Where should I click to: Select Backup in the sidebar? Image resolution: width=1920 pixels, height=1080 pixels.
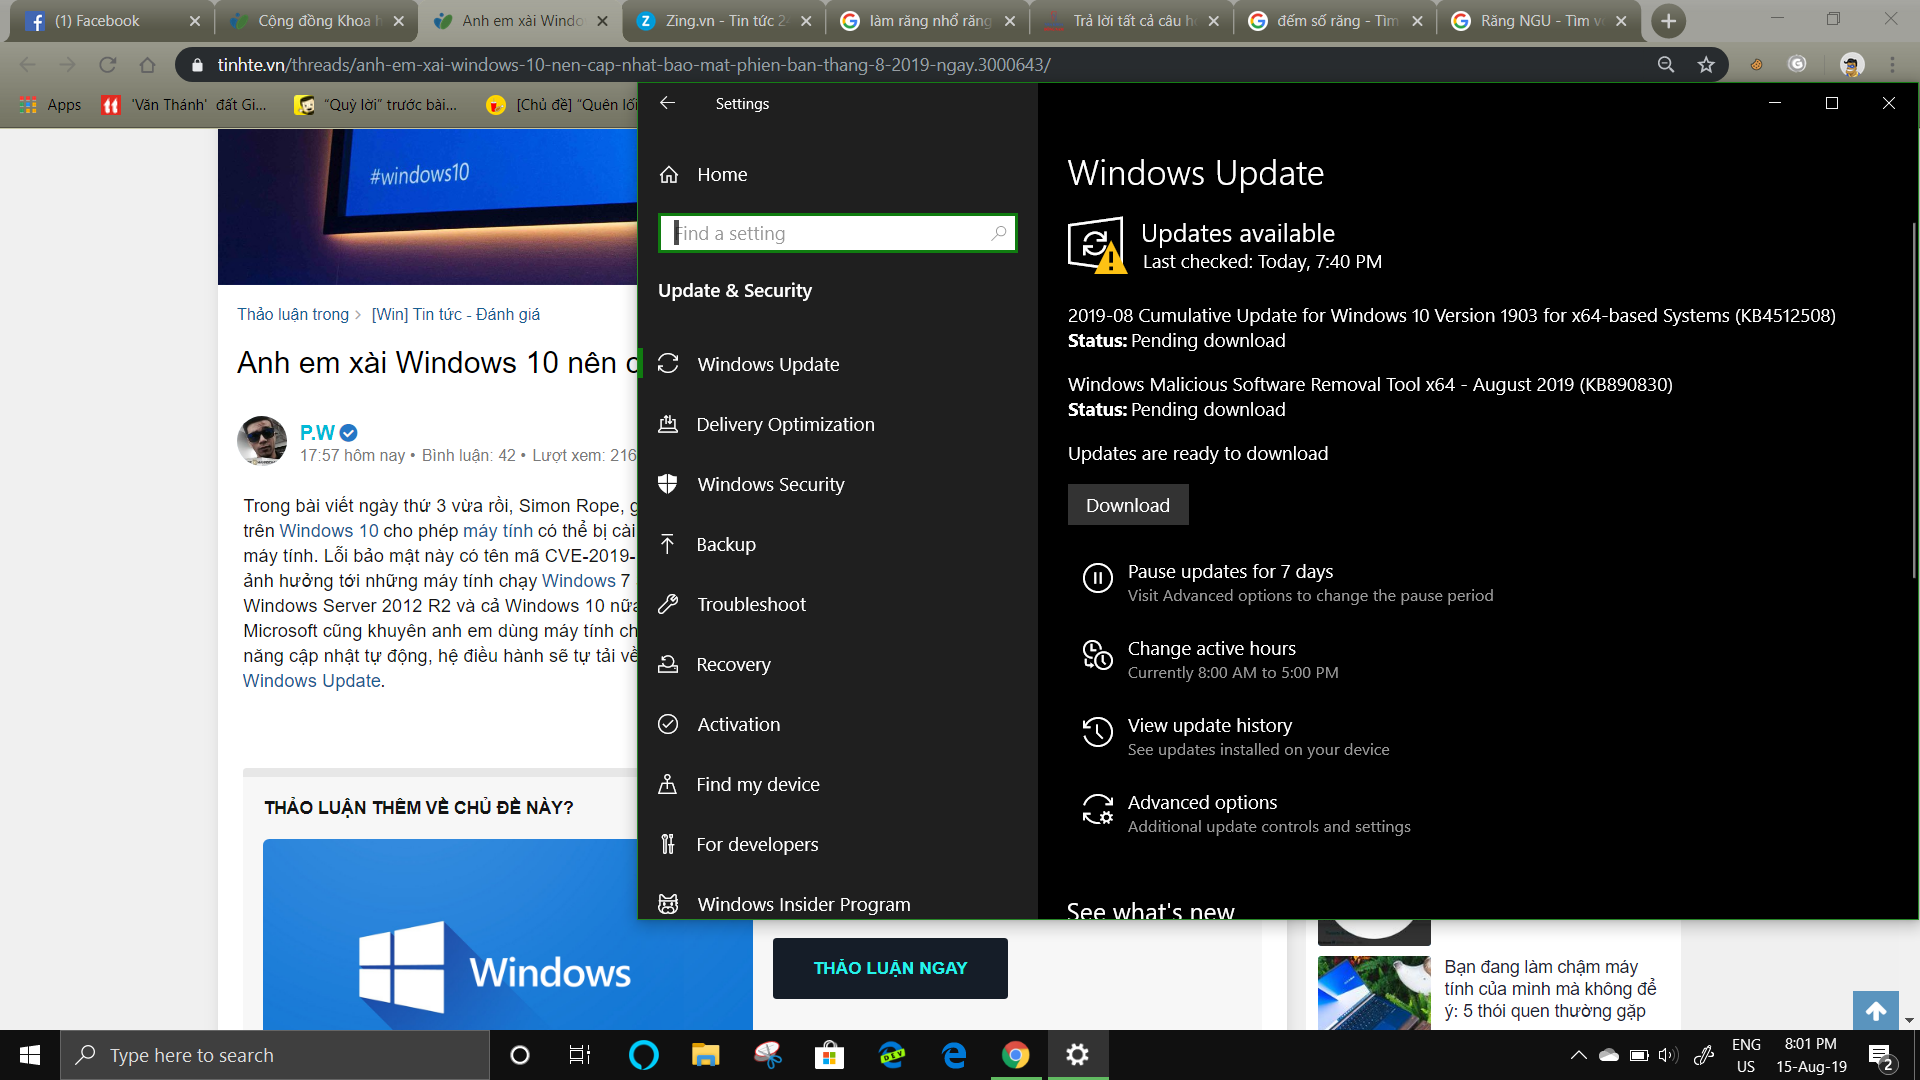pyautogui.click(x=726, y=544)
